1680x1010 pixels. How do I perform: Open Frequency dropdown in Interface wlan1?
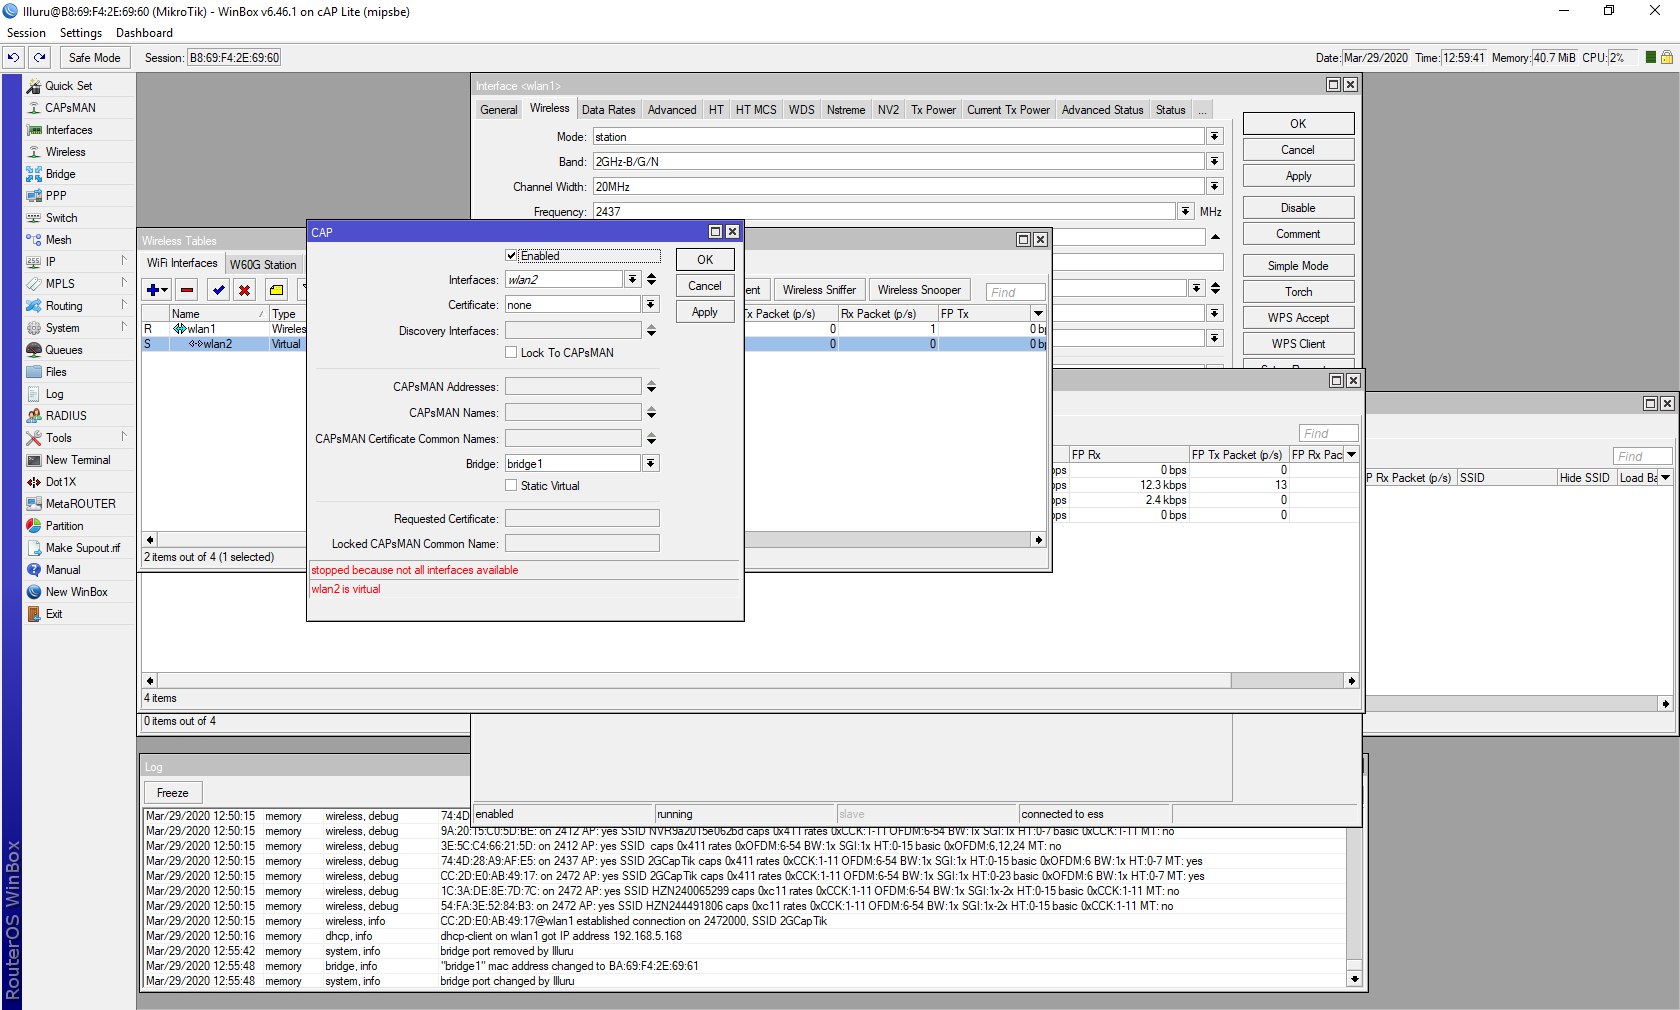coord(1186,212)
